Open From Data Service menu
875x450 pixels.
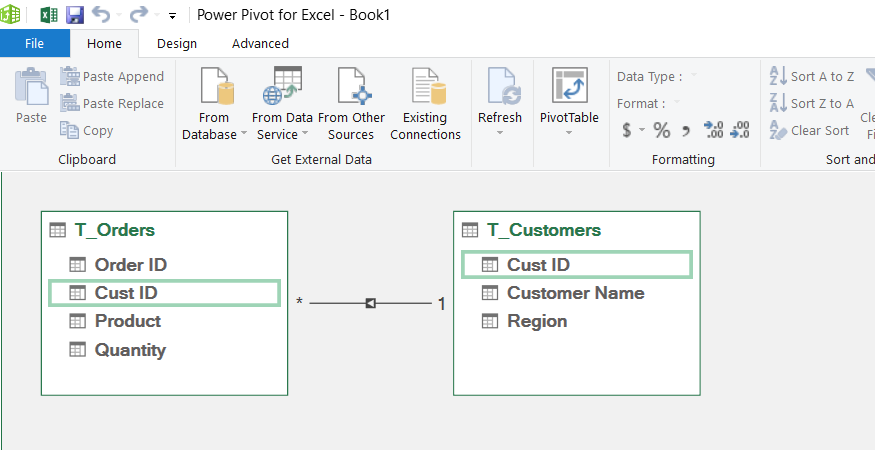click(x=282, y=104)
